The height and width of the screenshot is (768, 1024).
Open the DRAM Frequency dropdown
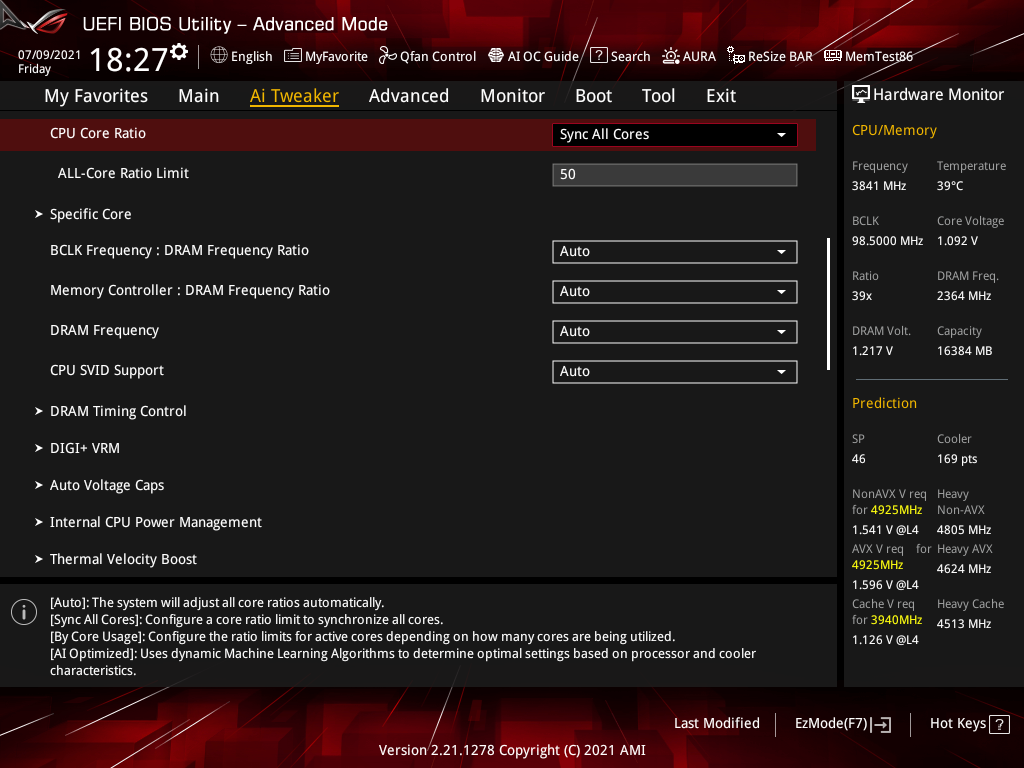tap(675, 331)
